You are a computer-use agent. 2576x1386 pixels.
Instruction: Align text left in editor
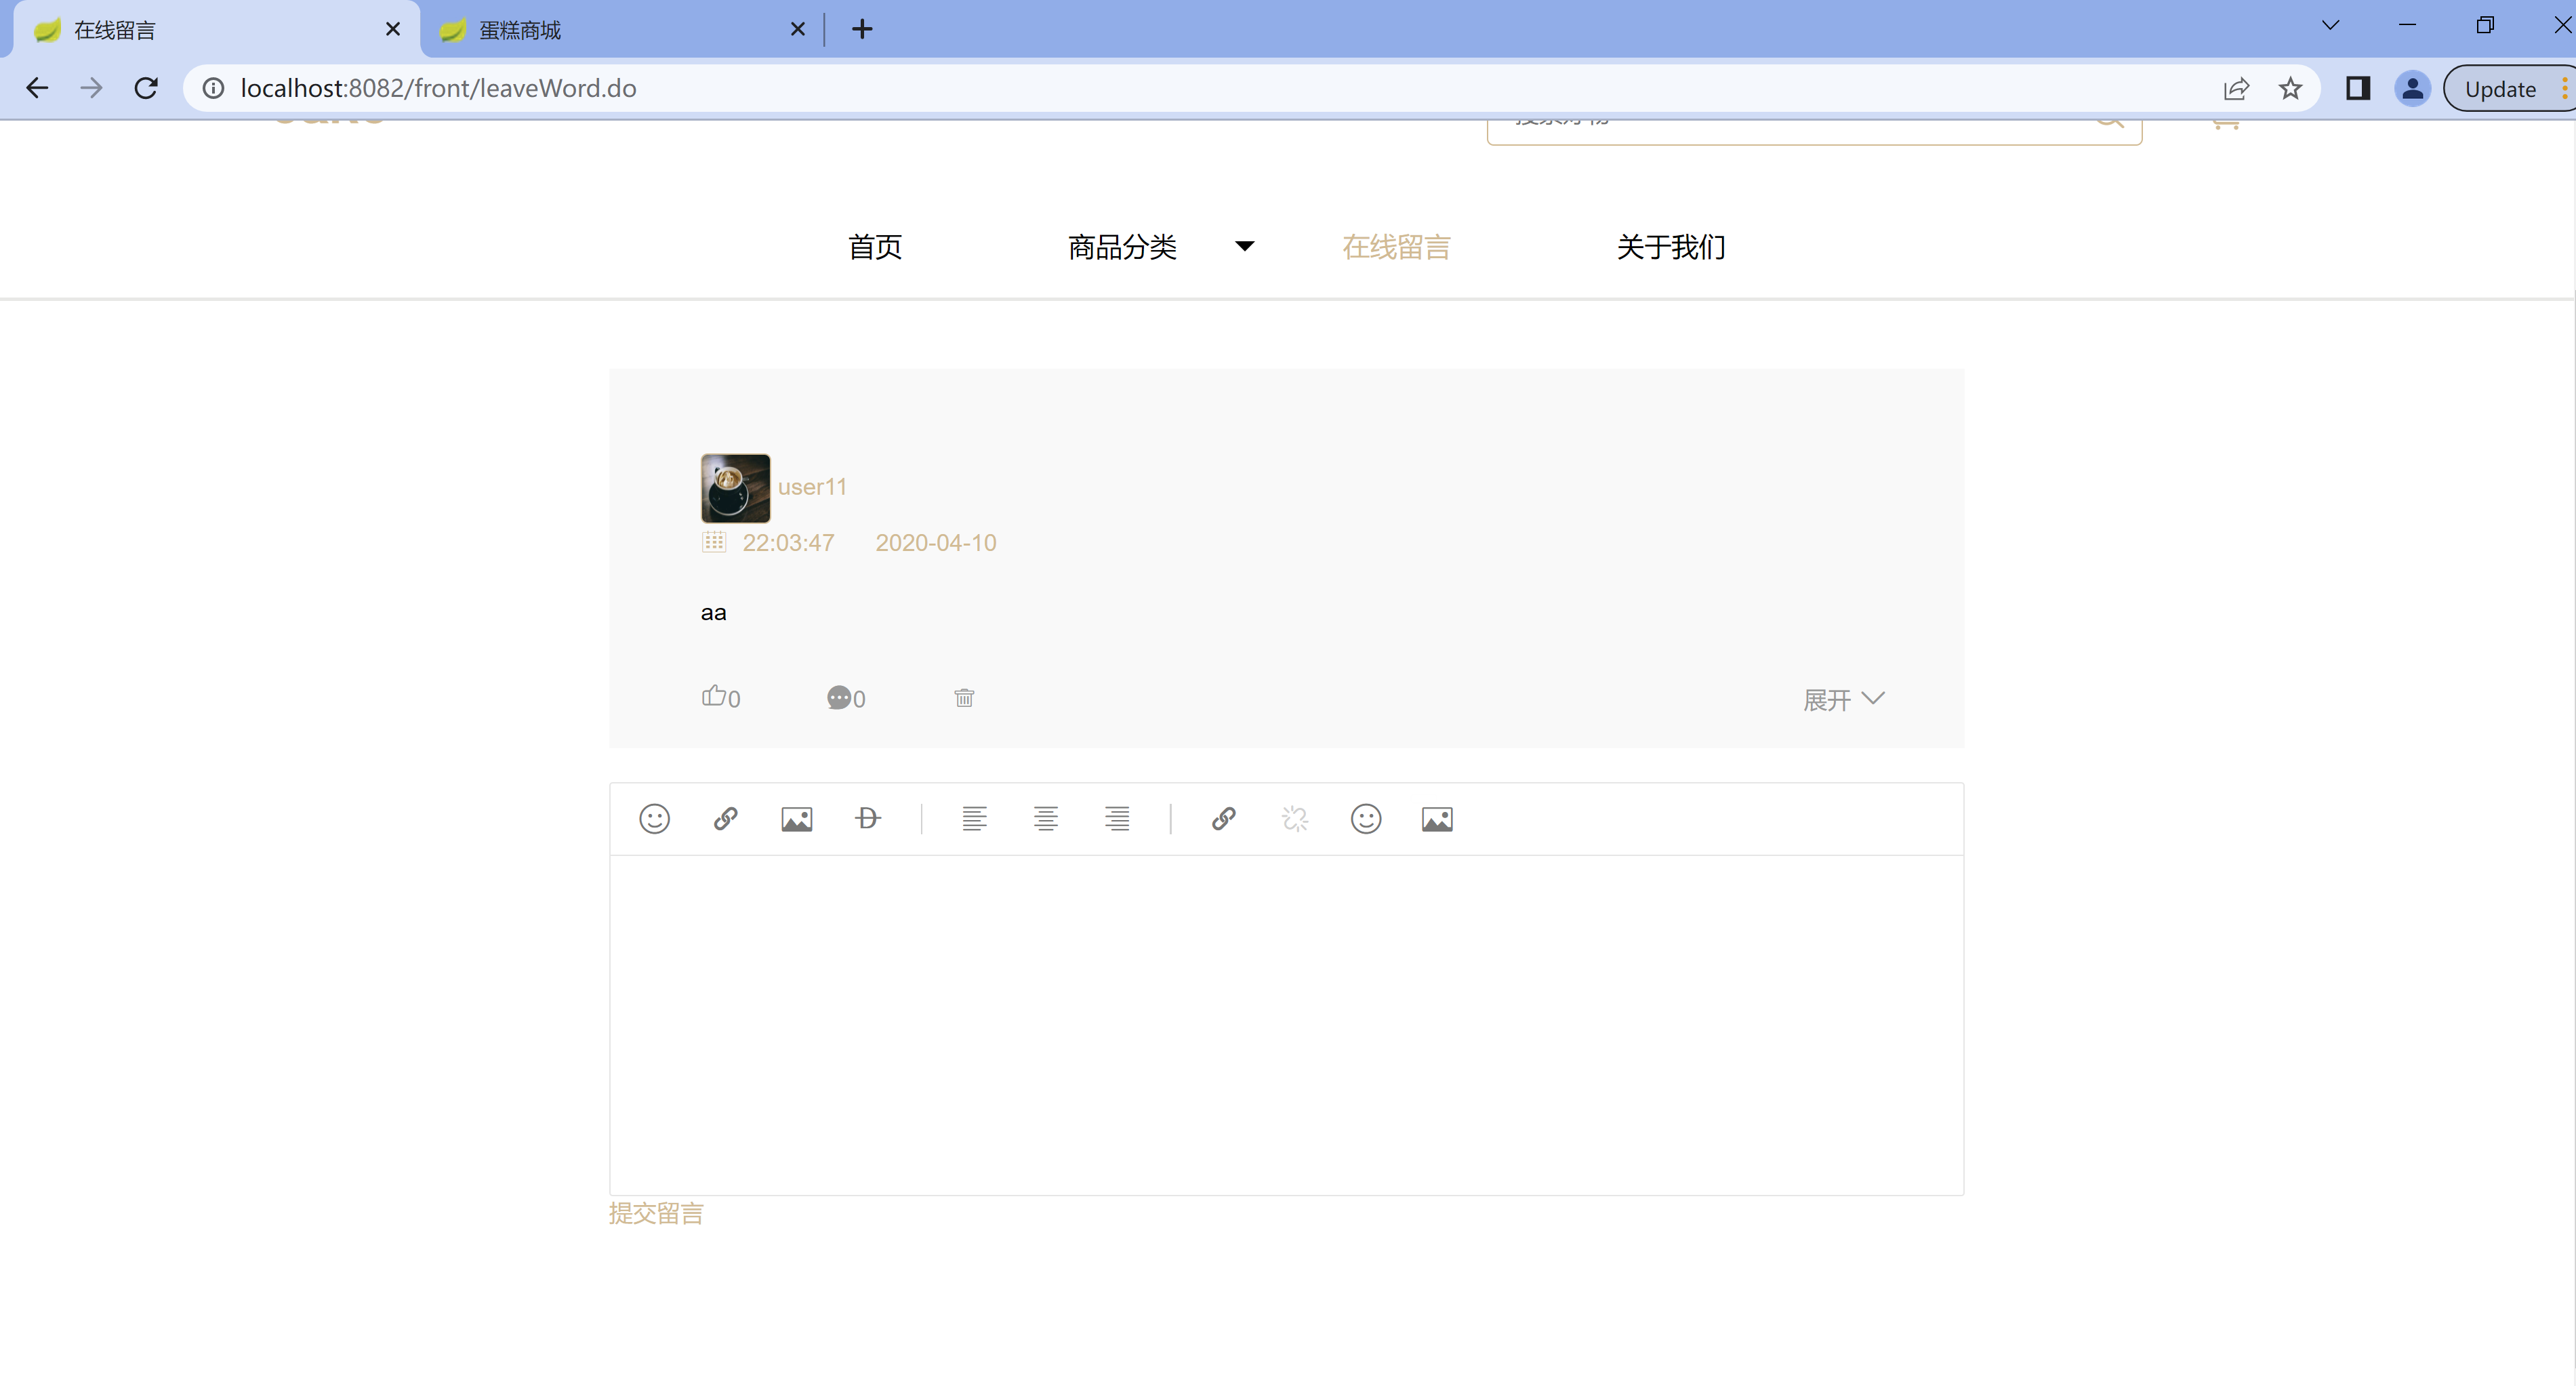click(x=974, y=819)
